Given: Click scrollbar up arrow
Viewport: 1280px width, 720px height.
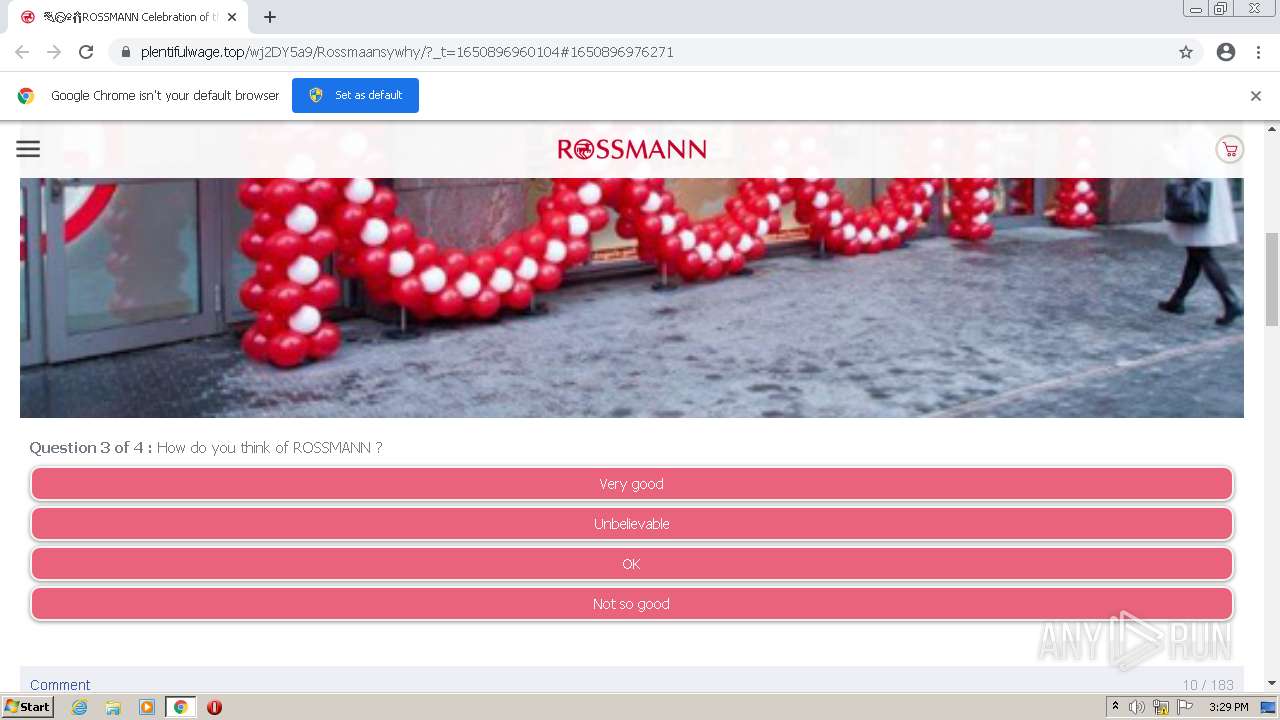Looking at the screenshot, I should [1272, 129].
